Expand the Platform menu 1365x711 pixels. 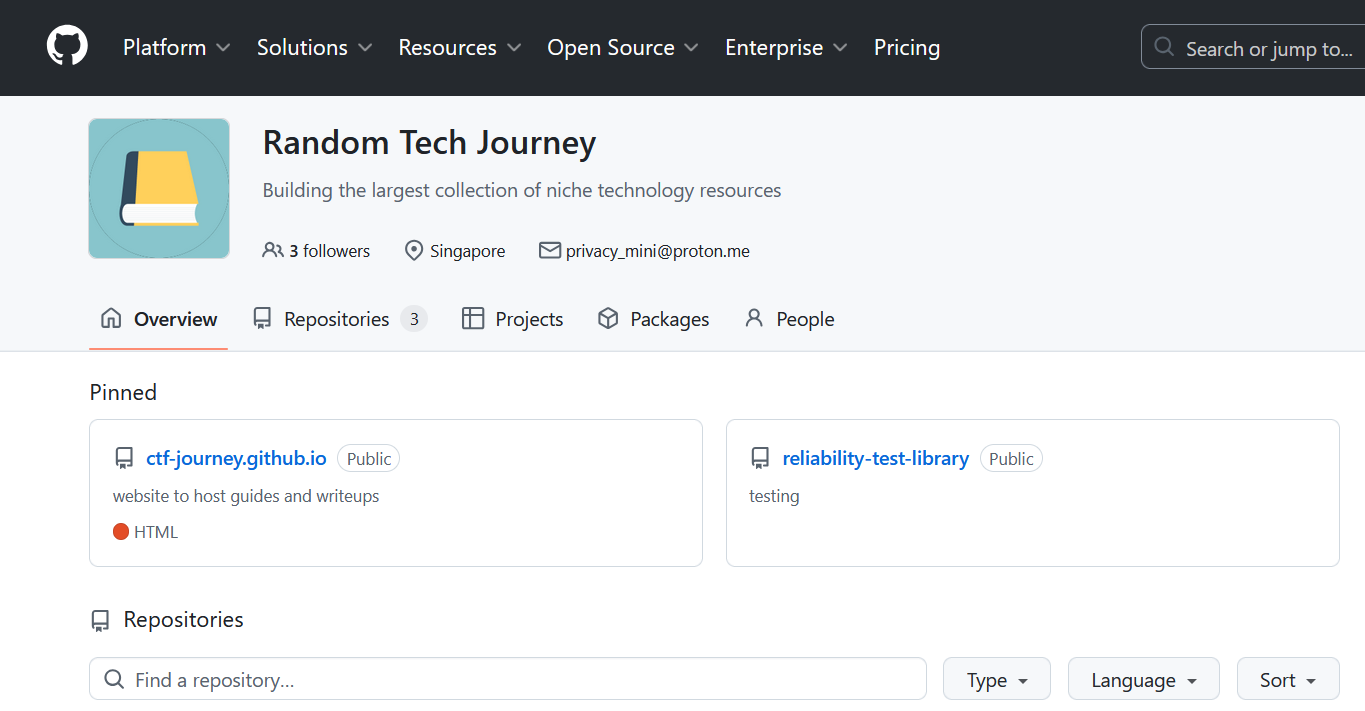(x=176, y=47)
